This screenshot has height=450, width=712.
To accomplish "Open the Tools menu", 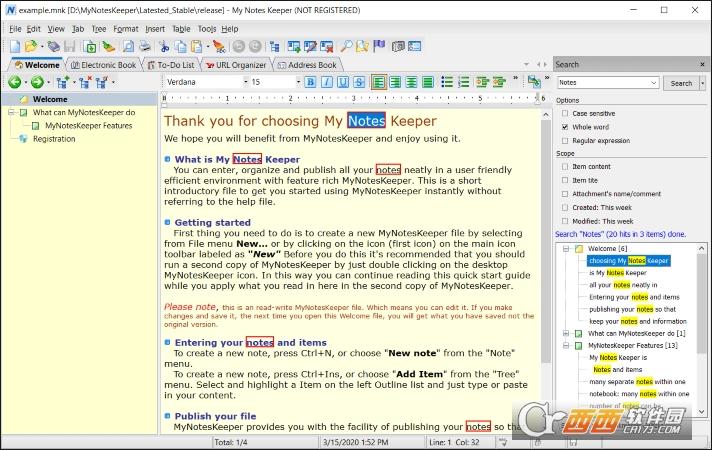I will (207, 29).
